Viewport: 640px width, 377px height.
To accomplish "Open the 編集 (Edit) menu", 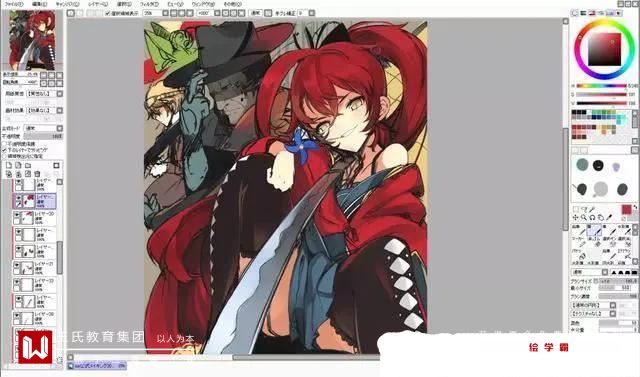I will click(x=39, y=4).
